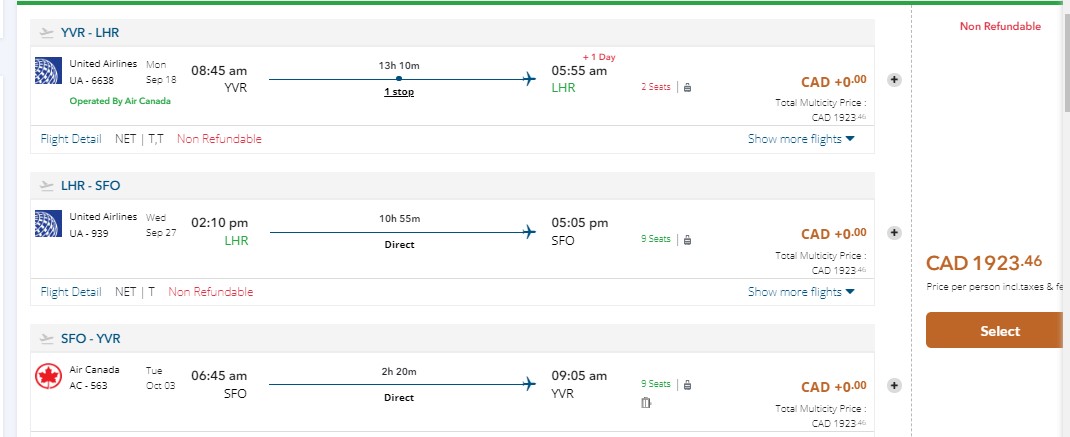Click the baggage icon on the LHR-SFO flight
This screenshot has width=1070, height=437.
pos(687,239)
